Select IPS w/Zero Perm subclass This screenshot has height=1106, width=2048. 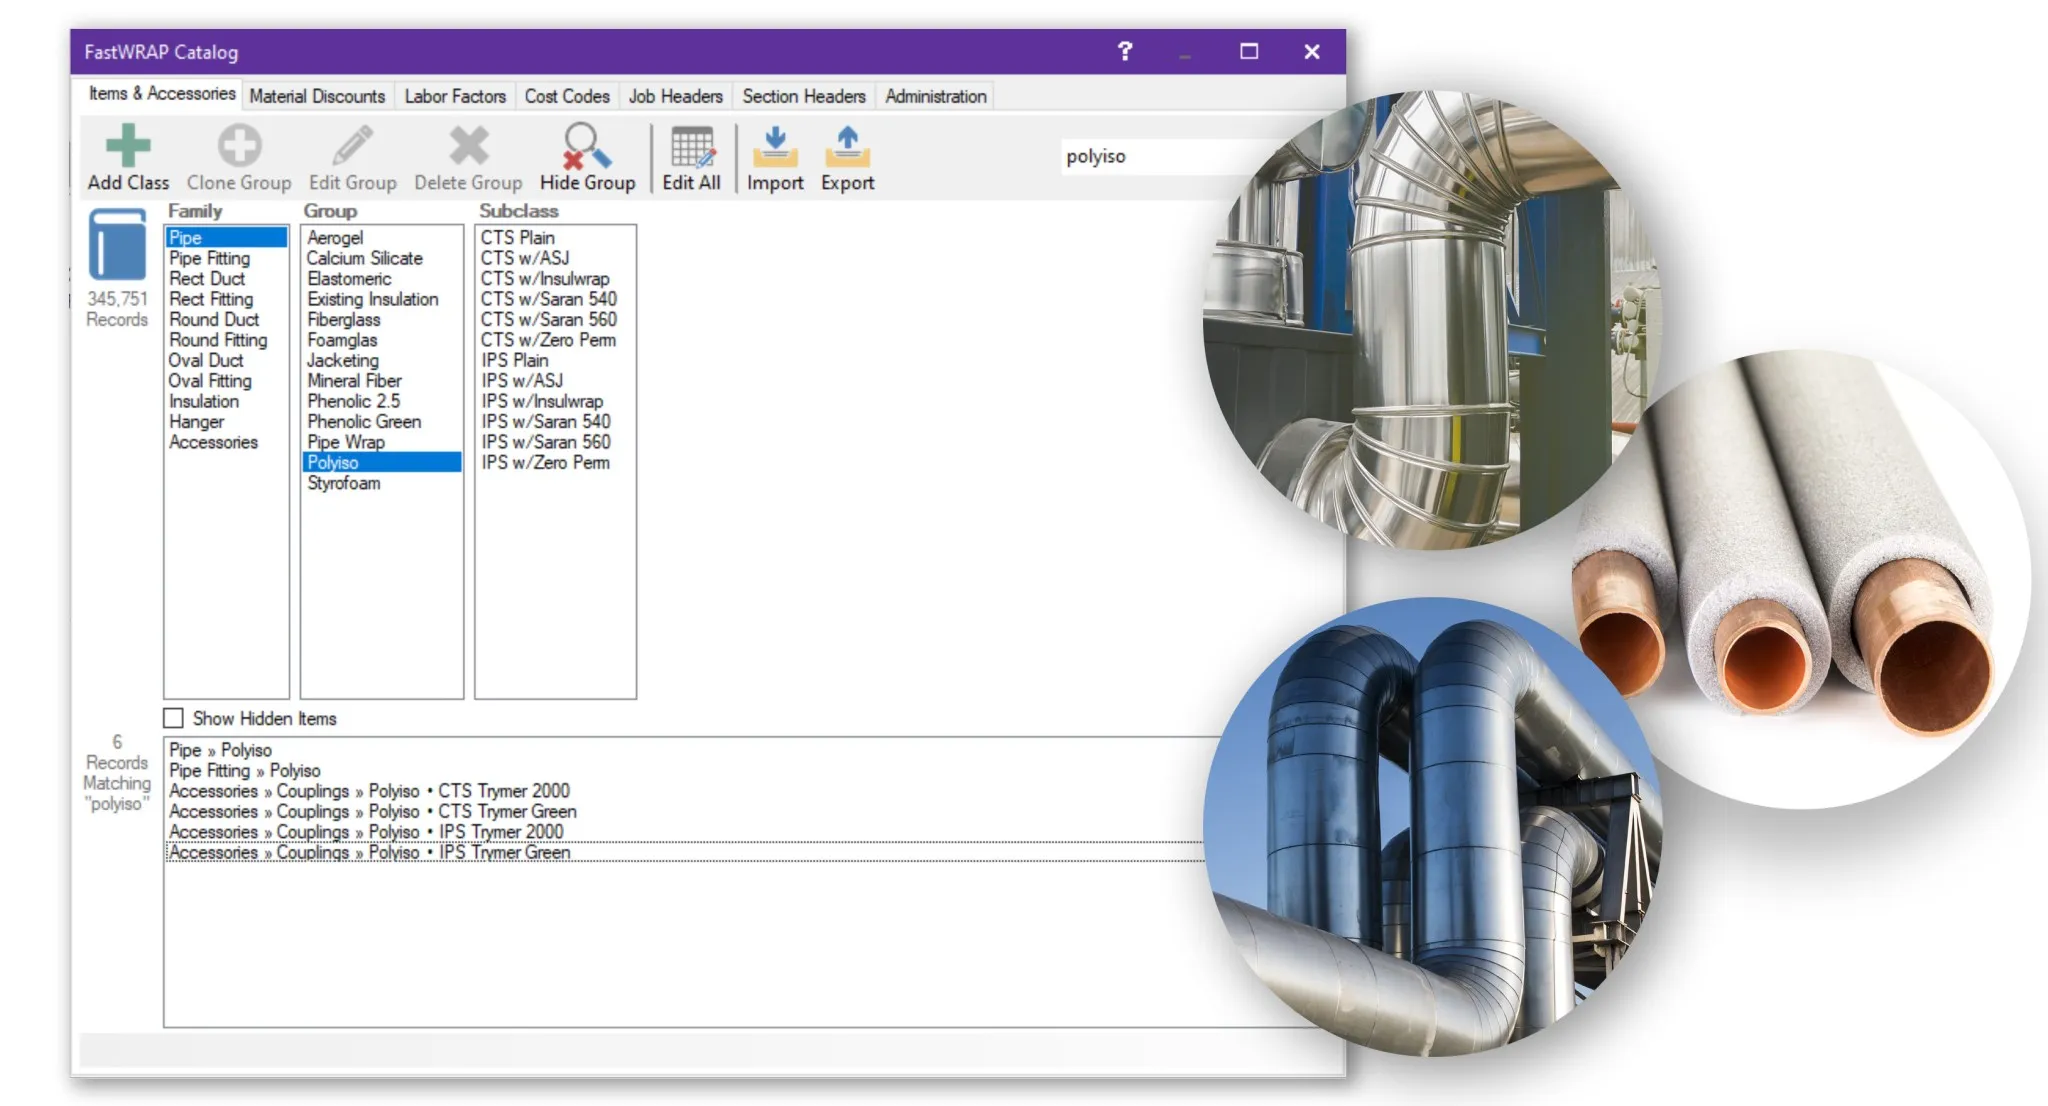pyautogui.click(x=555, y=462)
